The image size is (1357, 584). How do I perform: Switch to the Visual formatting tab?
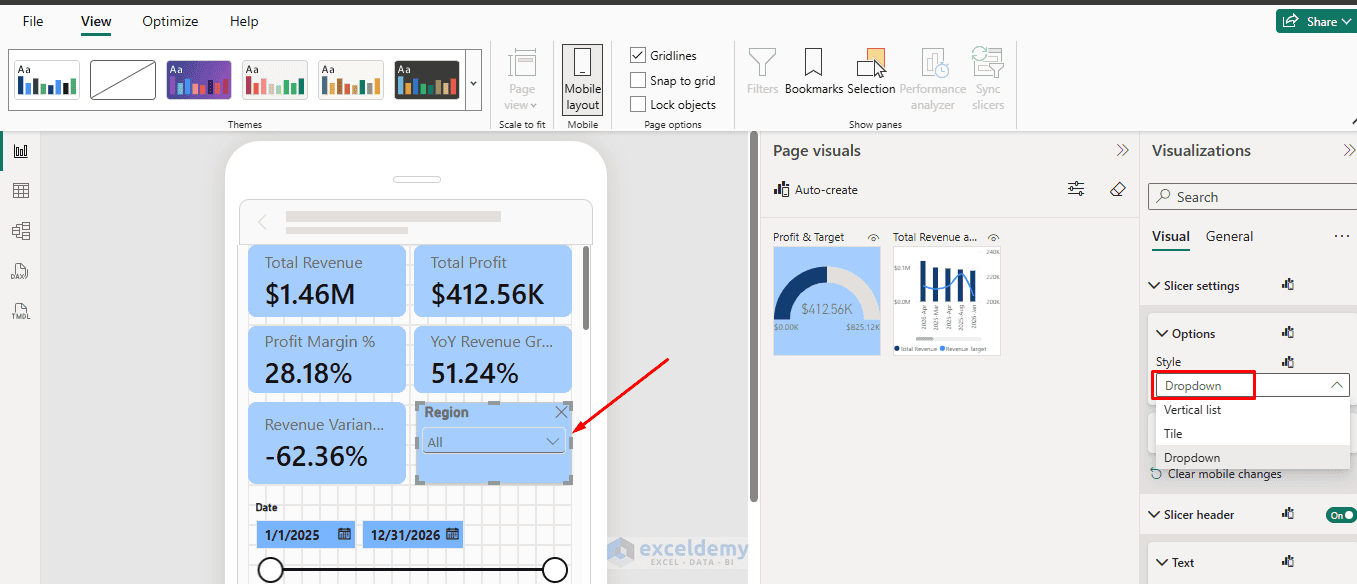pyautogui.click(x=1171, y=237)
